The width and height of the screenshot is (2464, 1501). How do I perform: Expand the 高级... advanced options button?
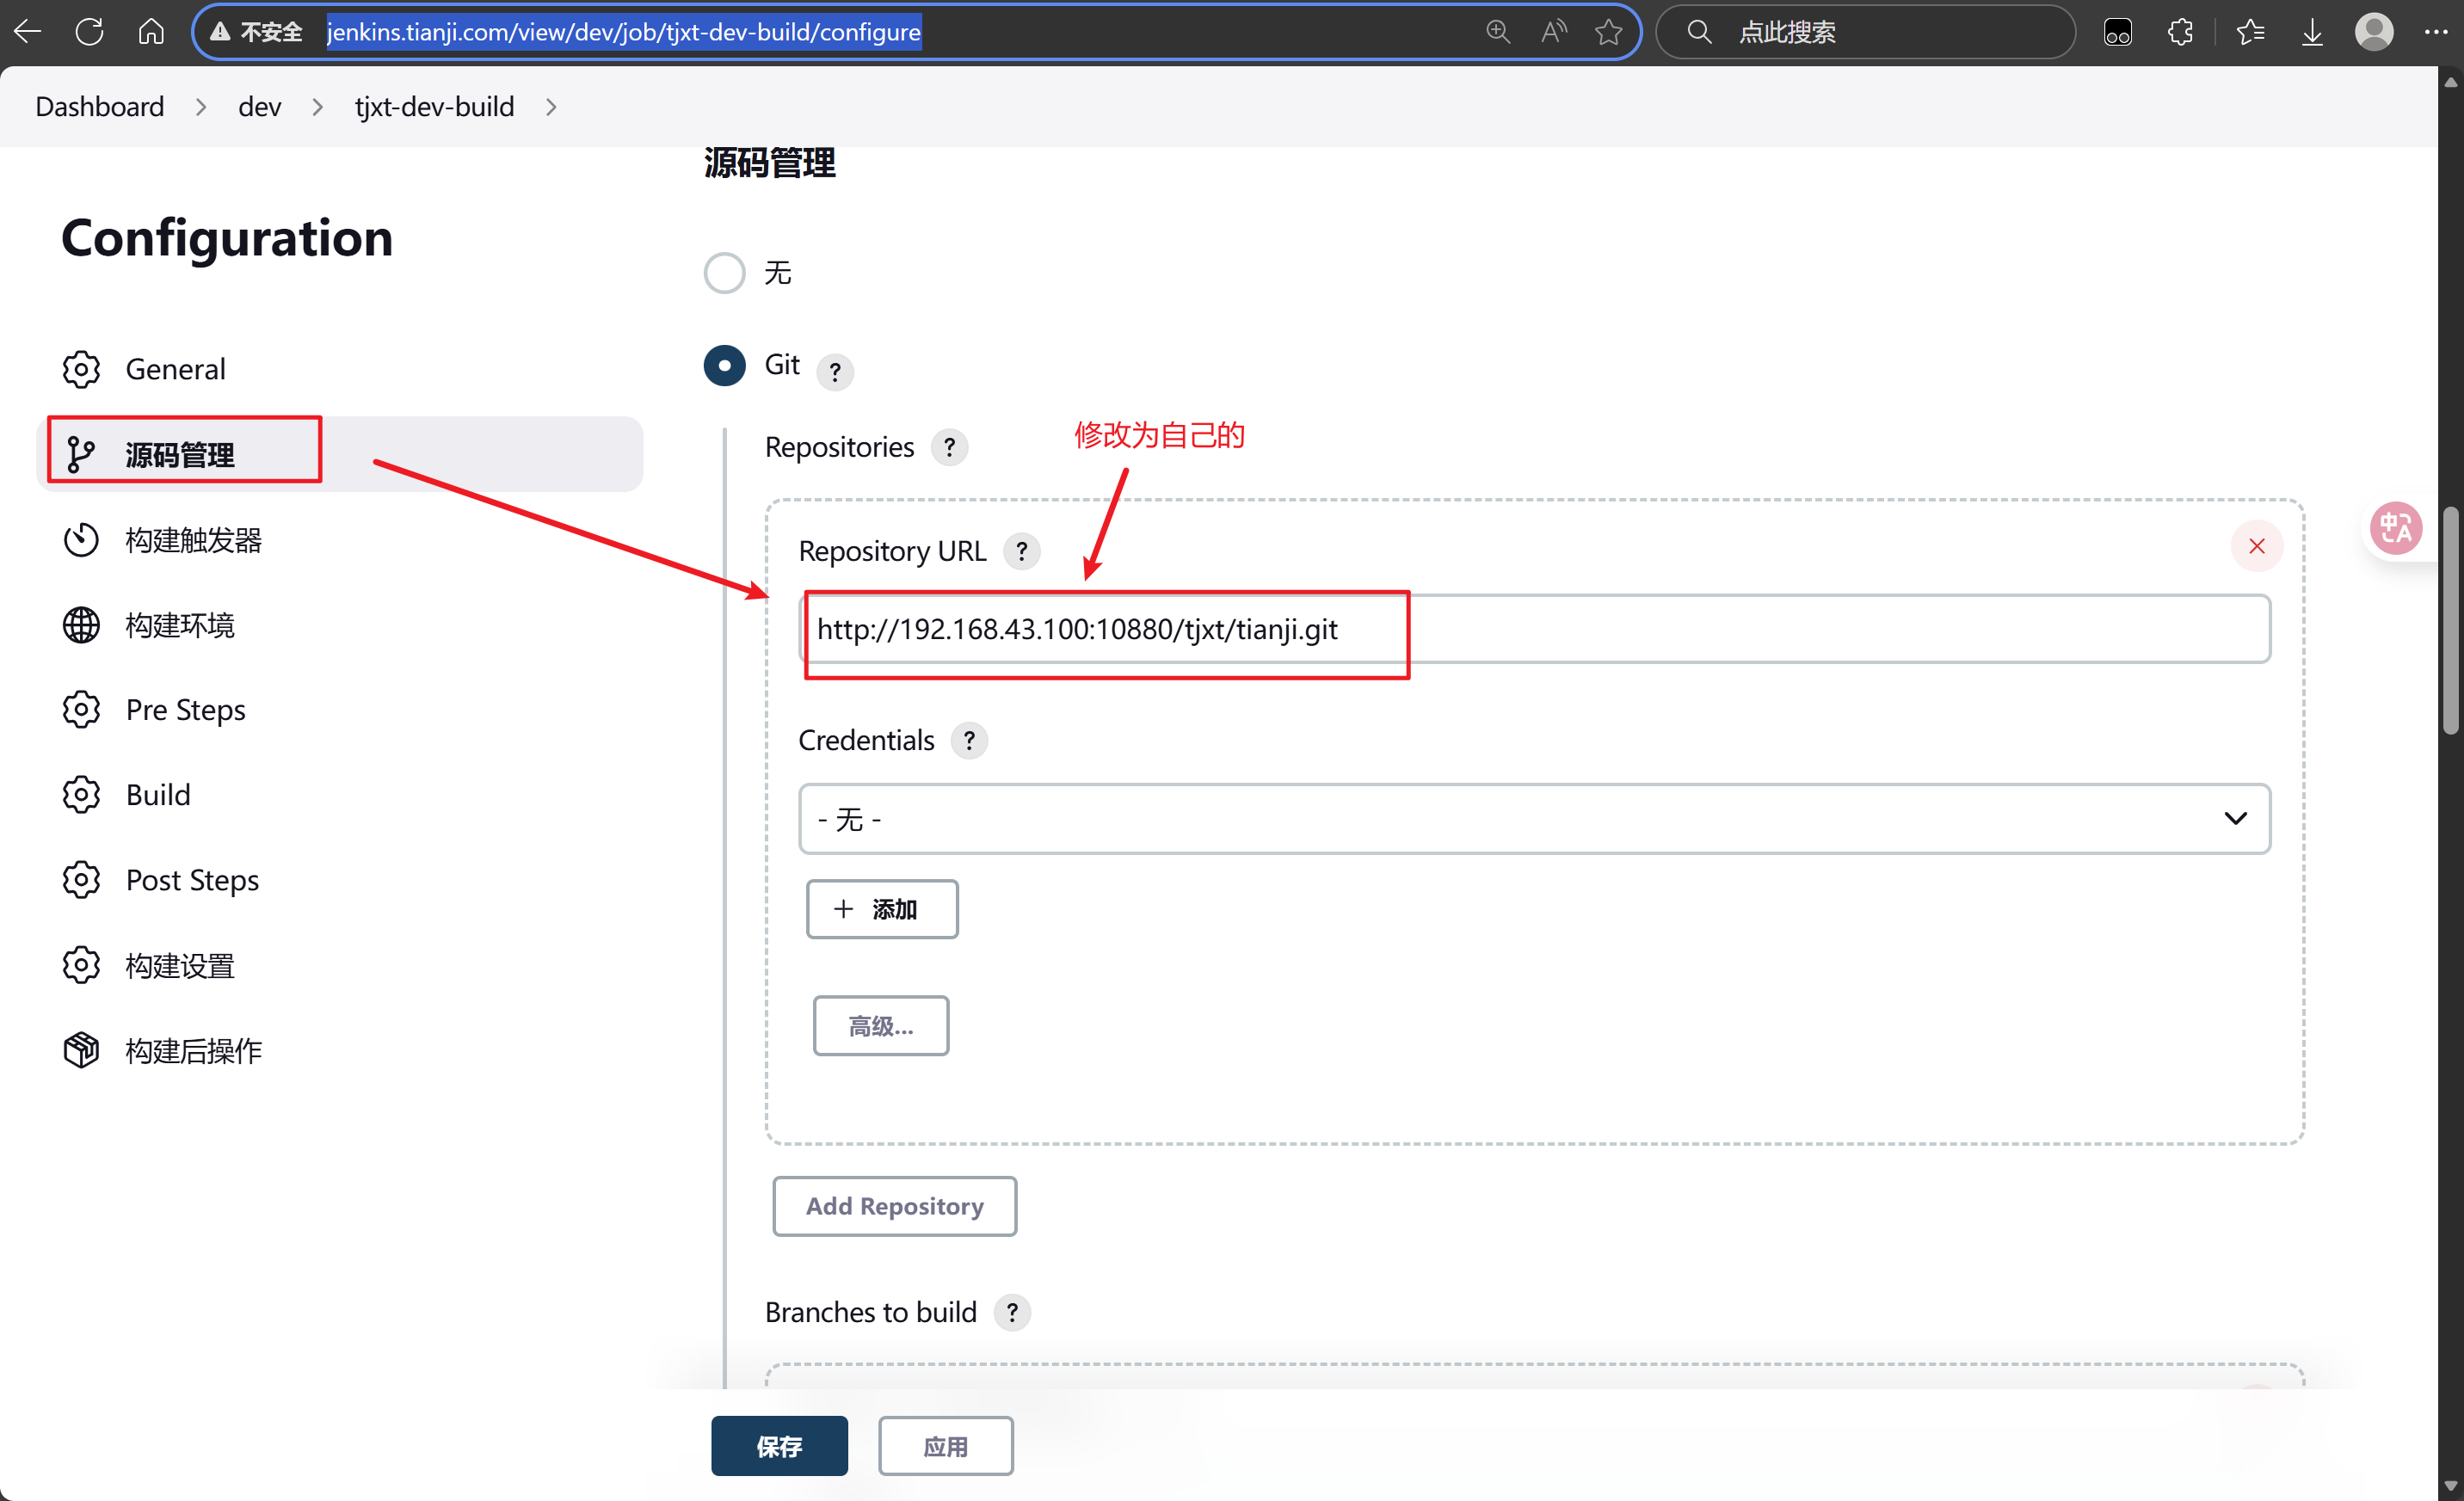tap(880, 1026)
